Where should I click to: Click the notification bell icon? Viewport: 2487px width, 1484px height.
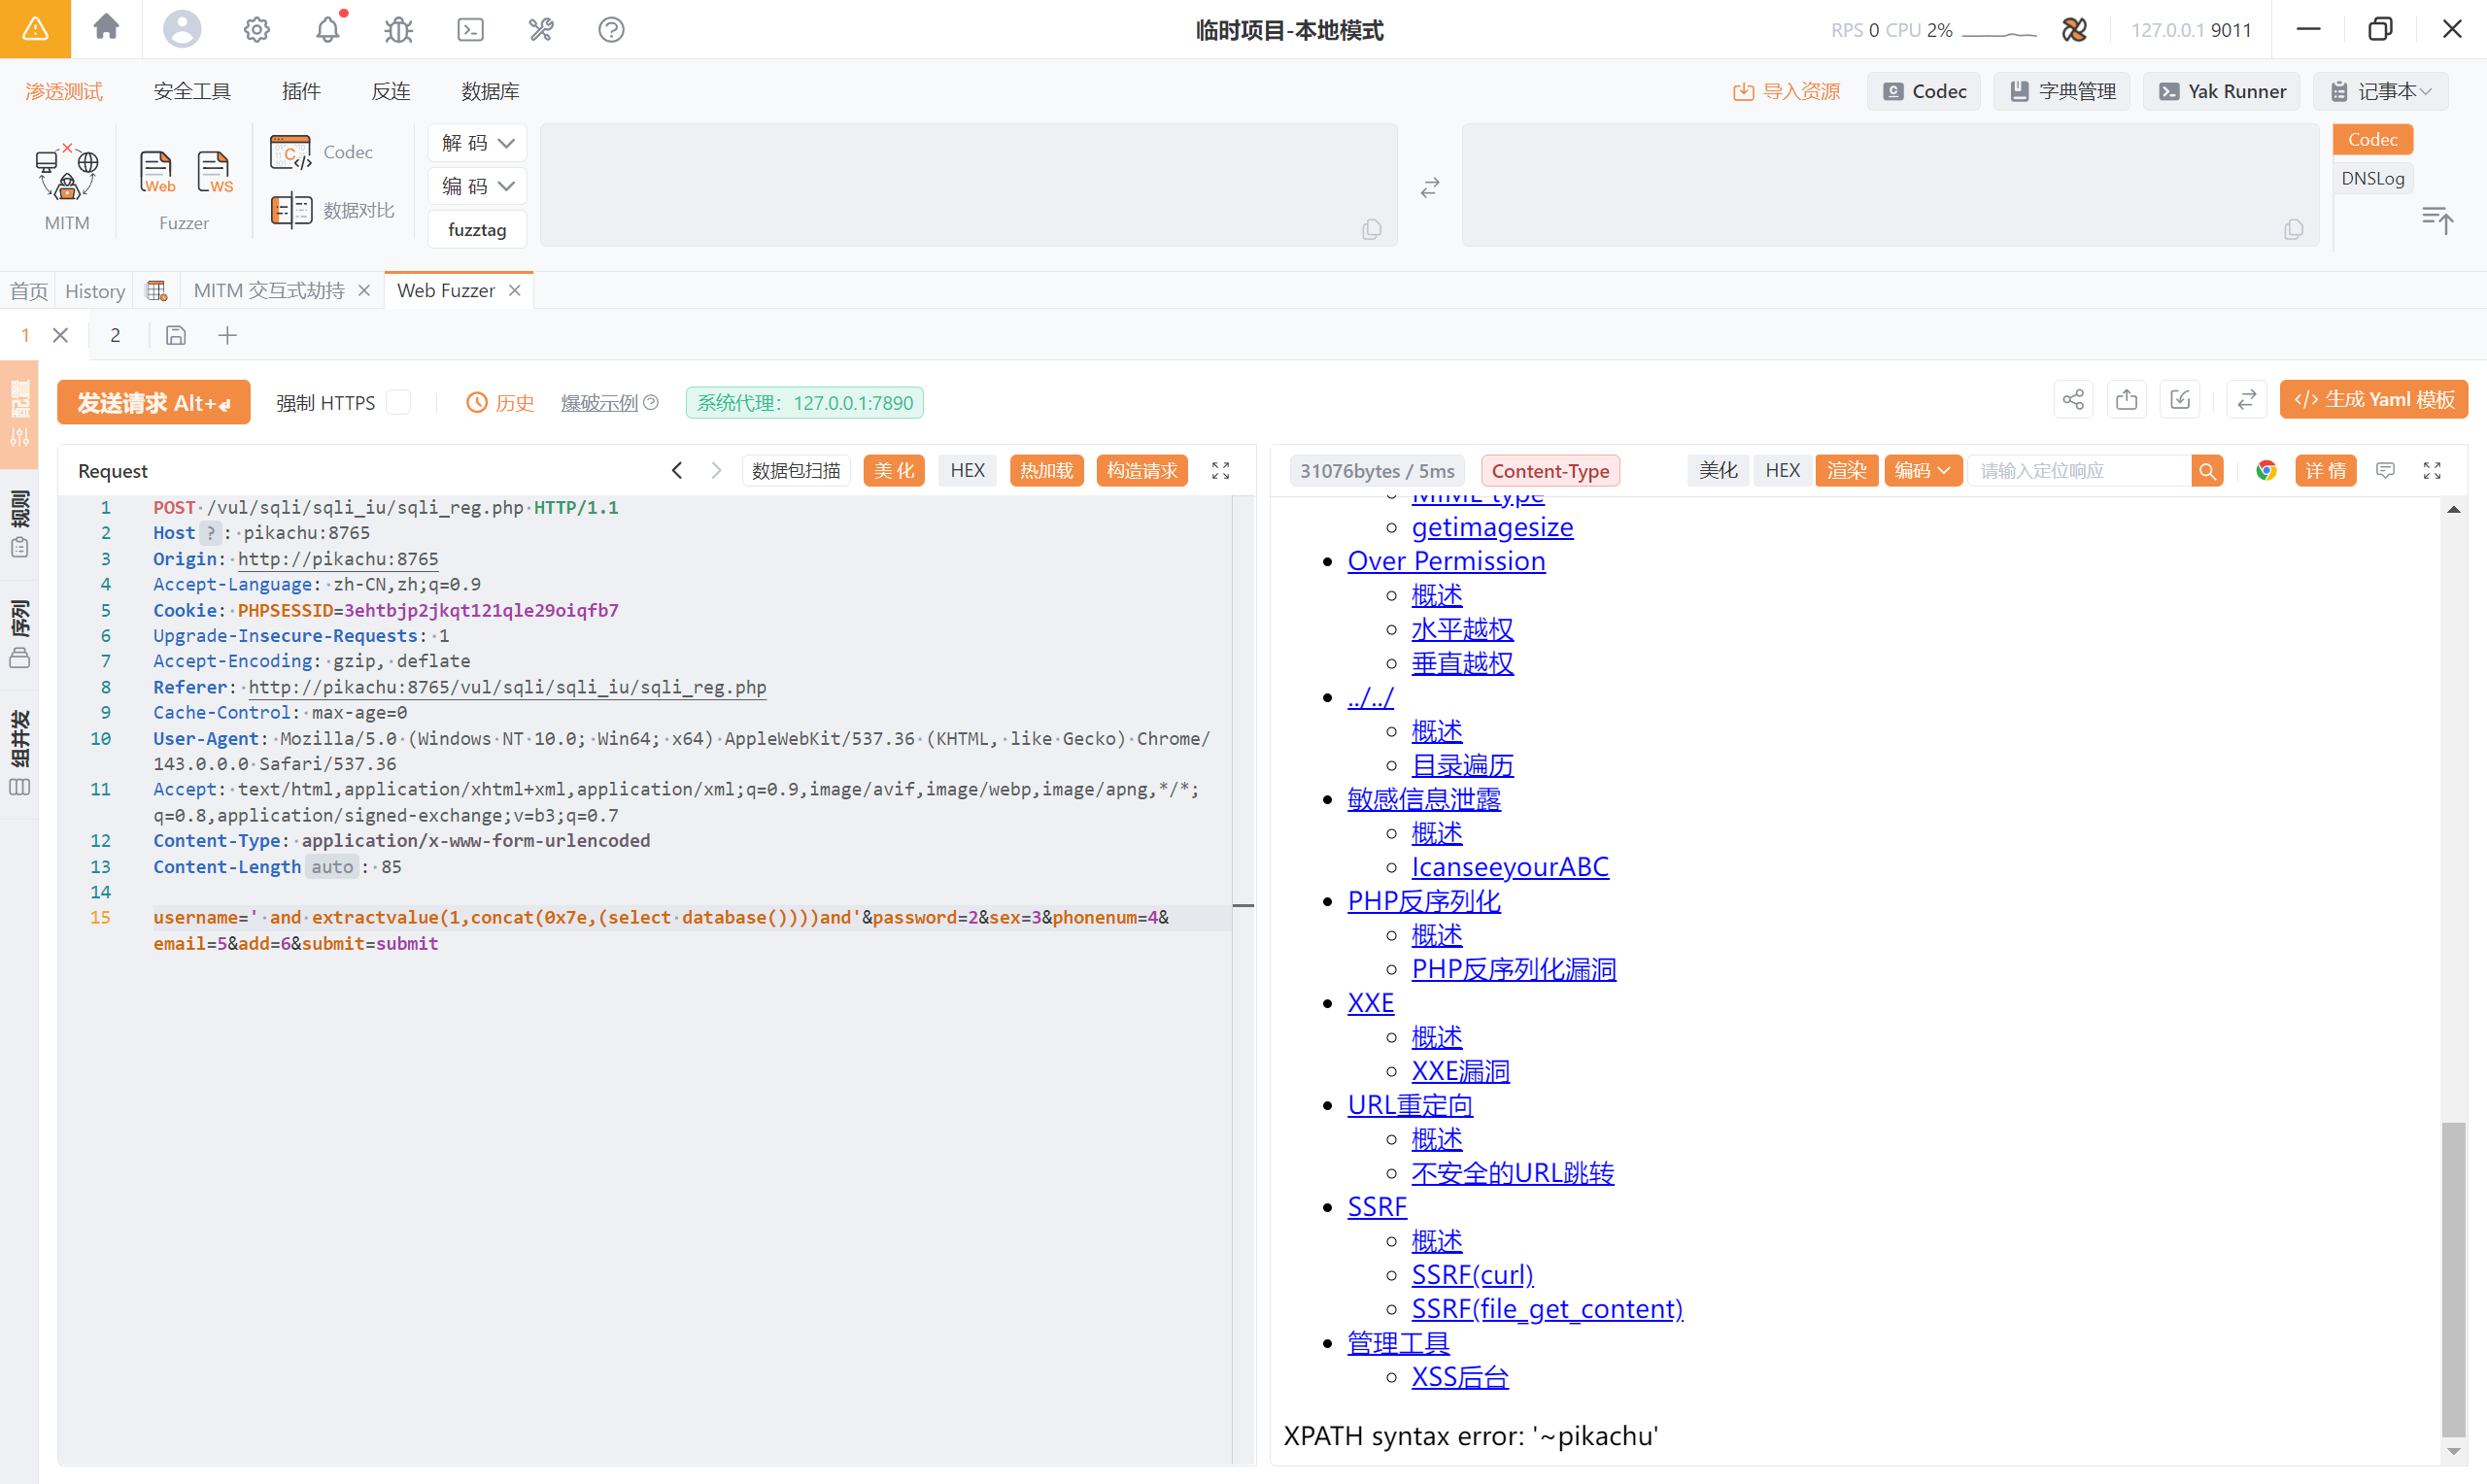(327, 29)
